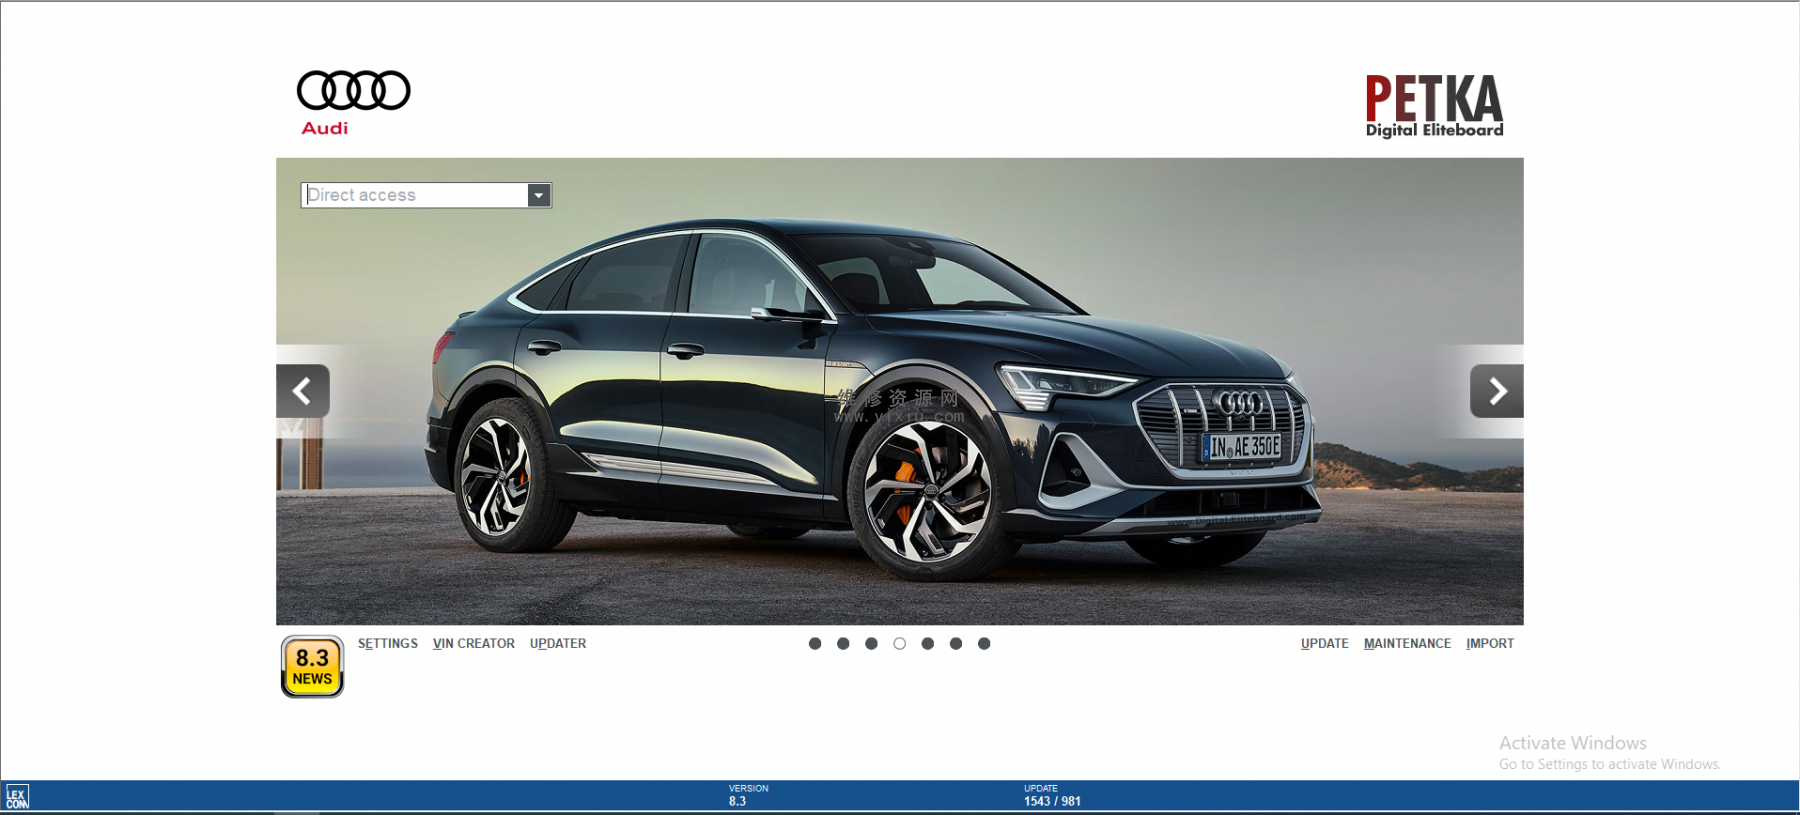
Task: Expand the Direct access dropdown arrow
Action: point(539,195)
